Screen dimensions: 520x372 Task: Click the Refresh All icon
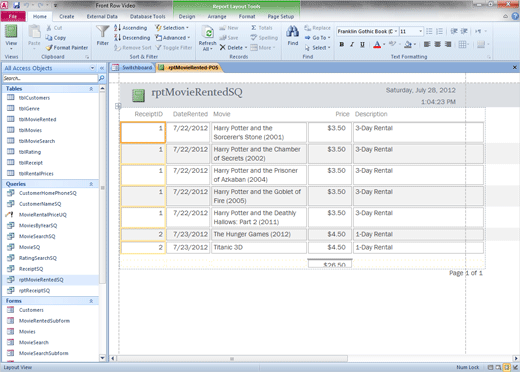pyautogui.click(x=208, y=33)
